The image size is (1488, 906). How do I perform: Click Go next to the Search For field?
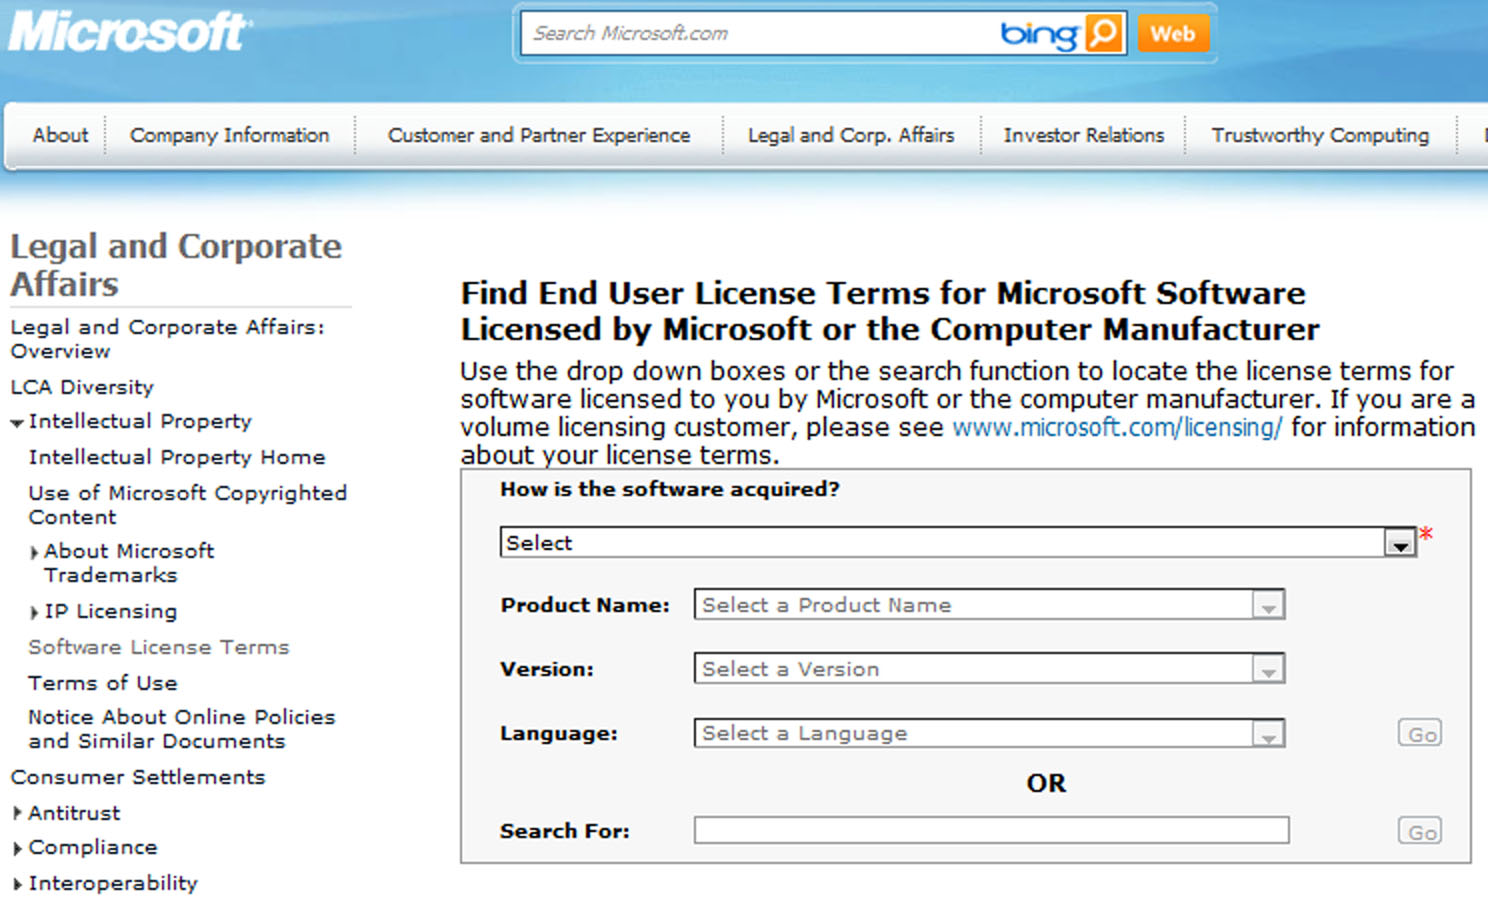point(1421,830)
